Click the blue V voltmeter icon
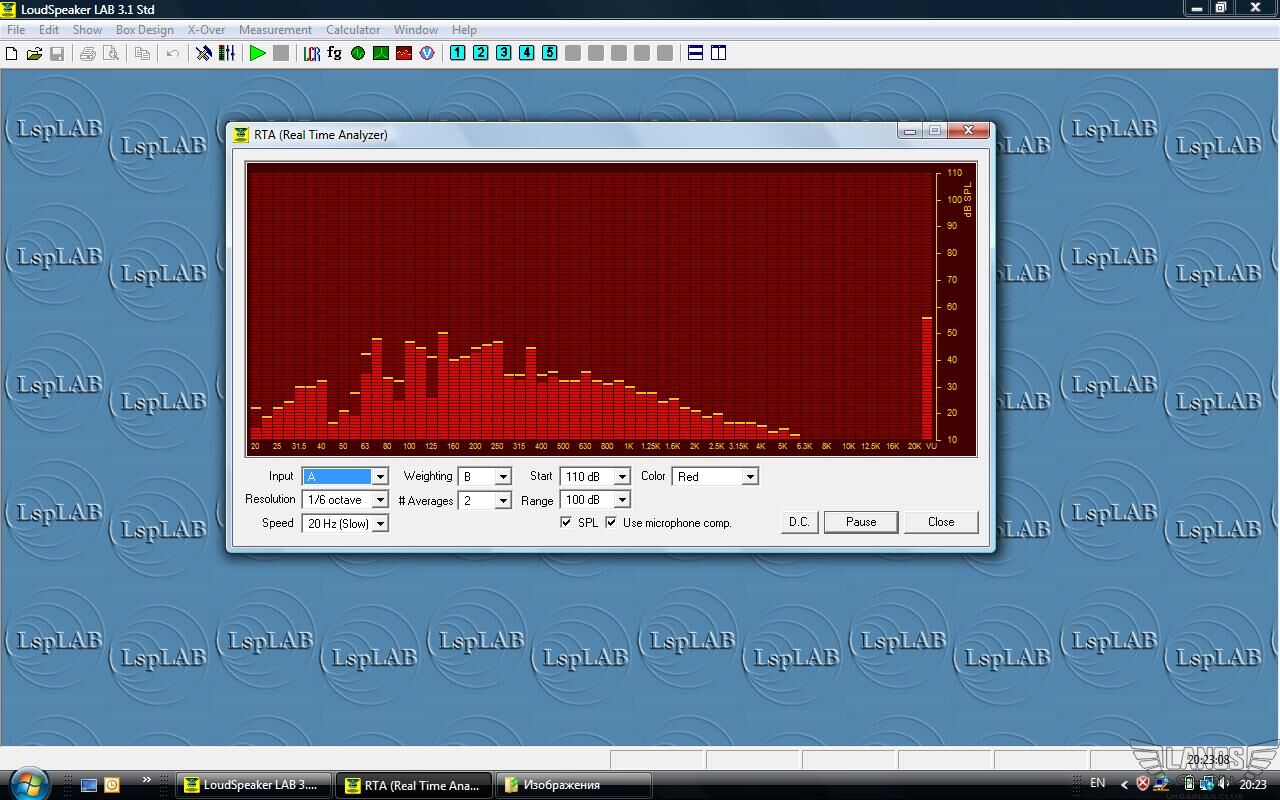This screenshot has width=1280, height=800. 427,53
